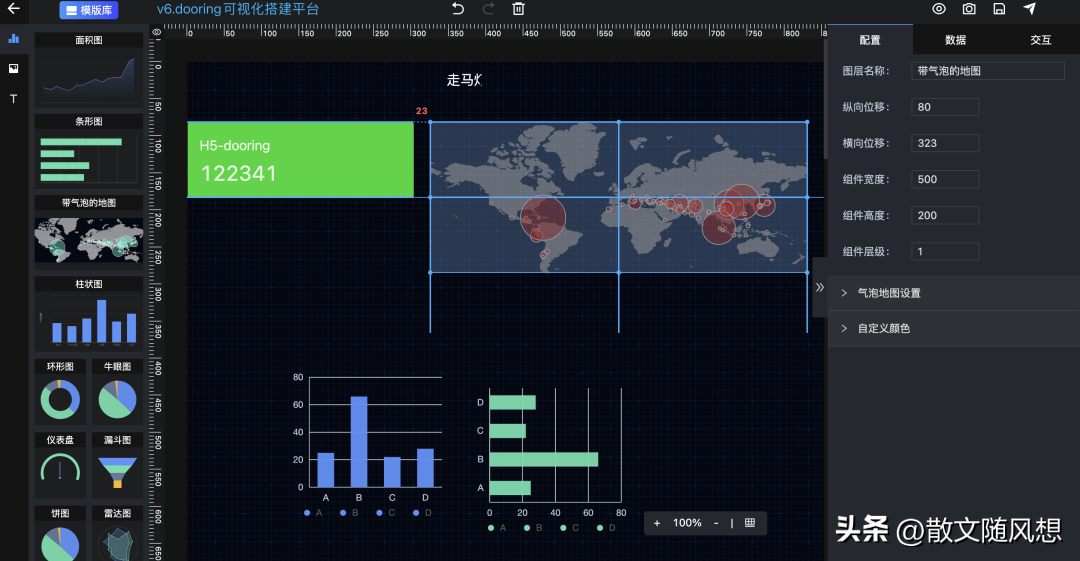Switch to the 交互 tab
The width and height of the screenshot is (1080, 561).
pyautogui.click(x=1040, y=40)
